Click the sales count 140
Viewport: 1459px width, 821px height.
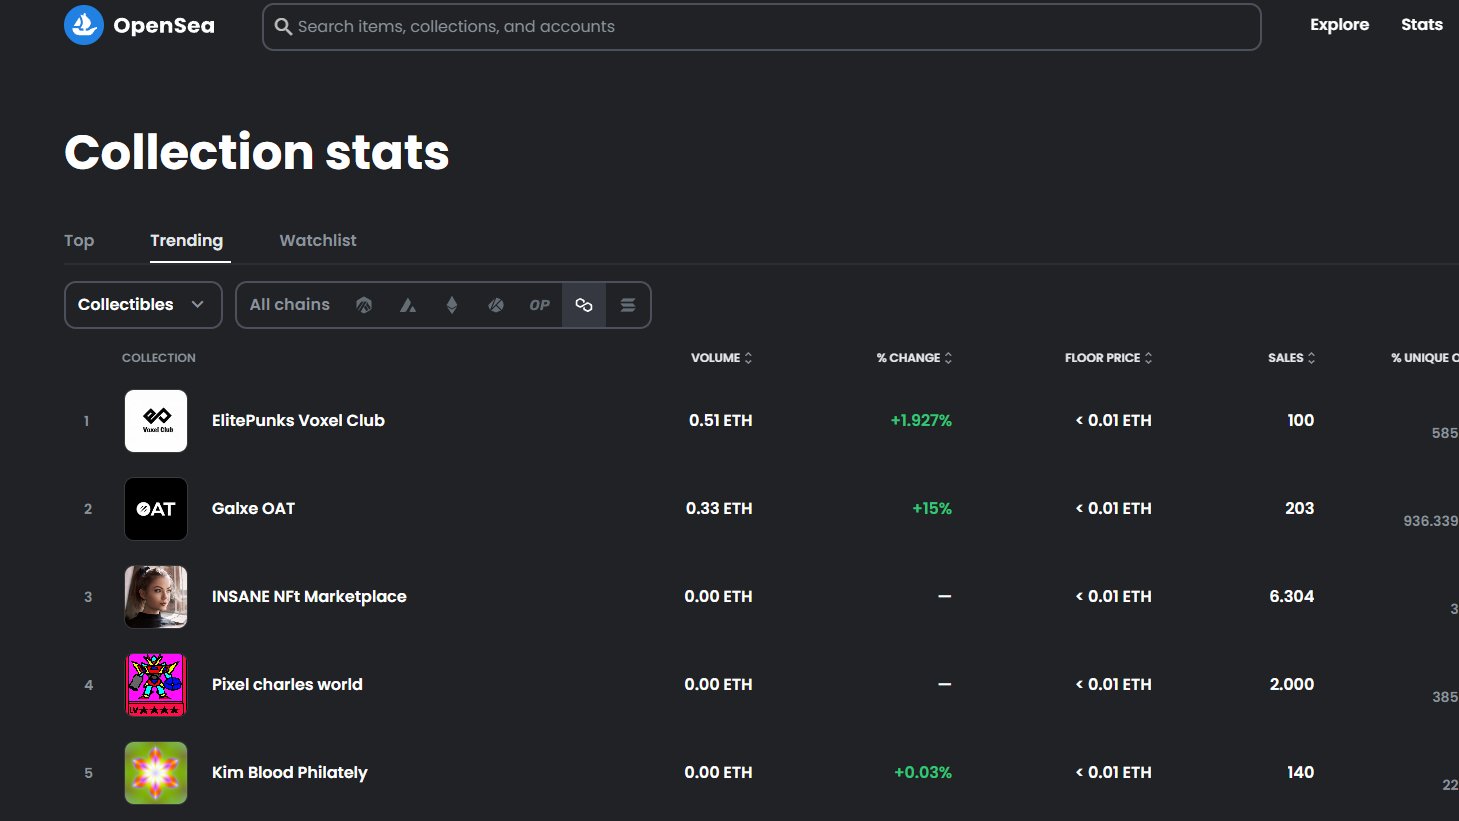click(1301, 773)
